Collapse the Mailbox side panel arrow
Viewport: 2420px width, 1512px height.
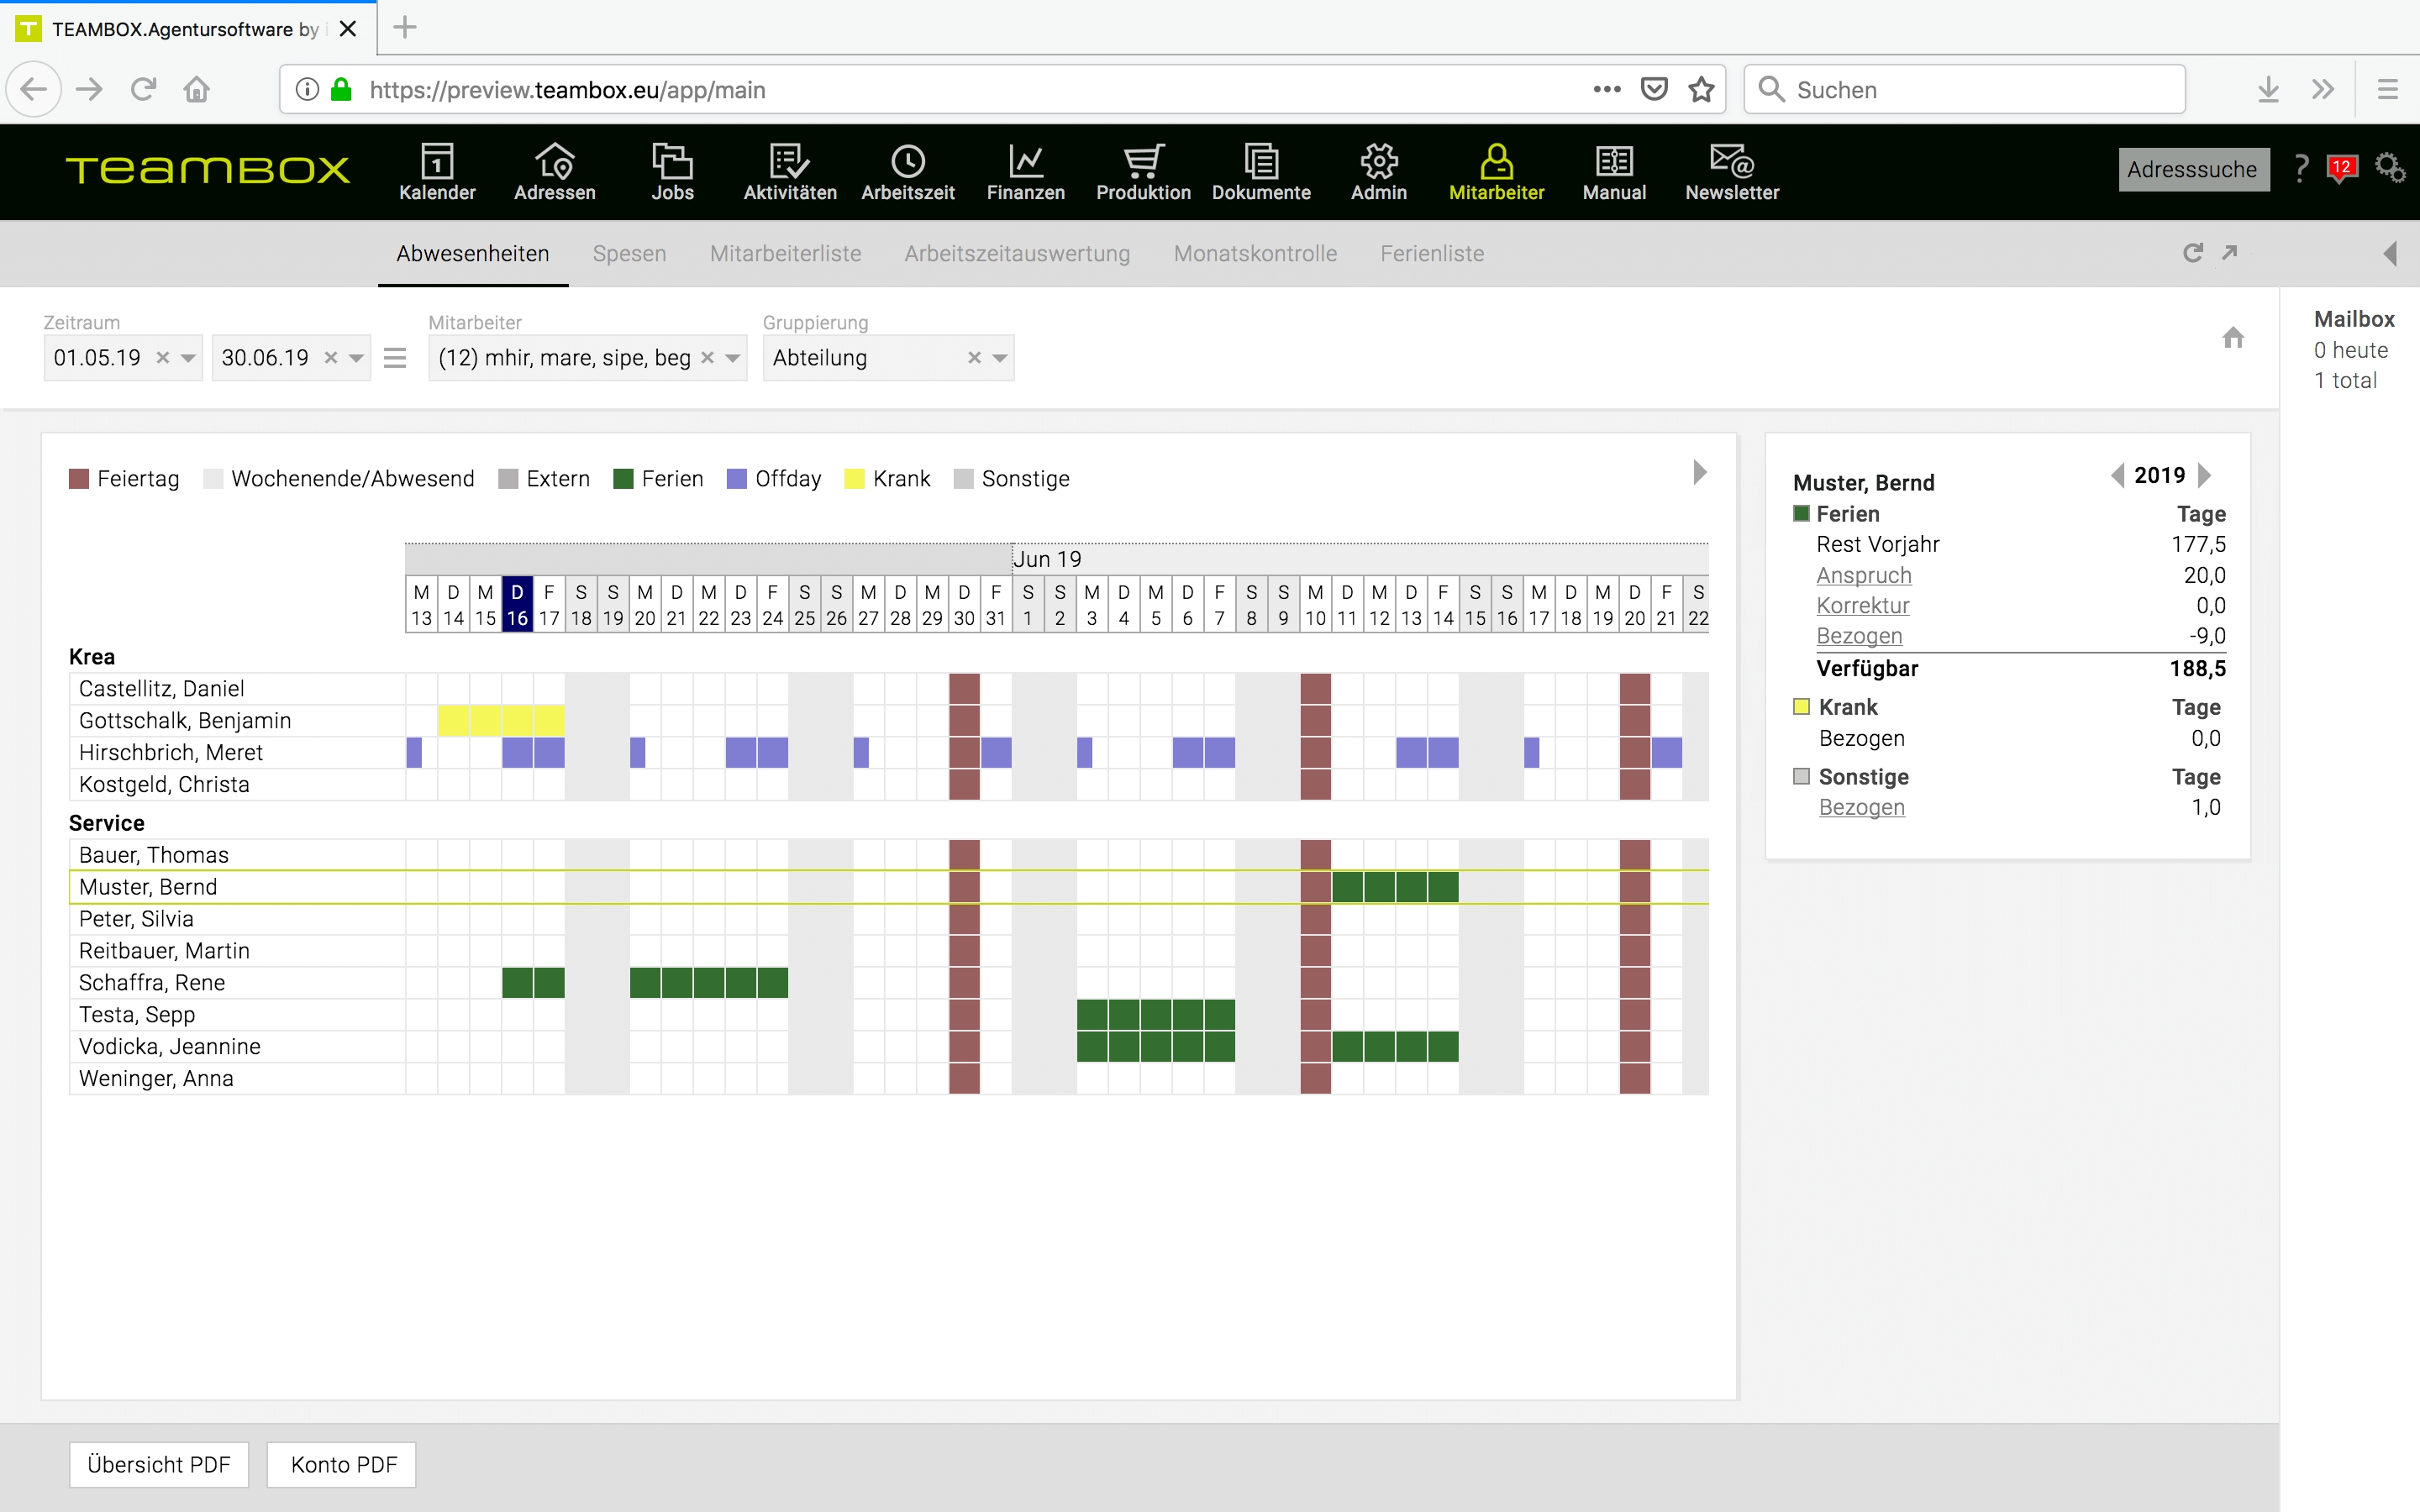coord(2390,254)
